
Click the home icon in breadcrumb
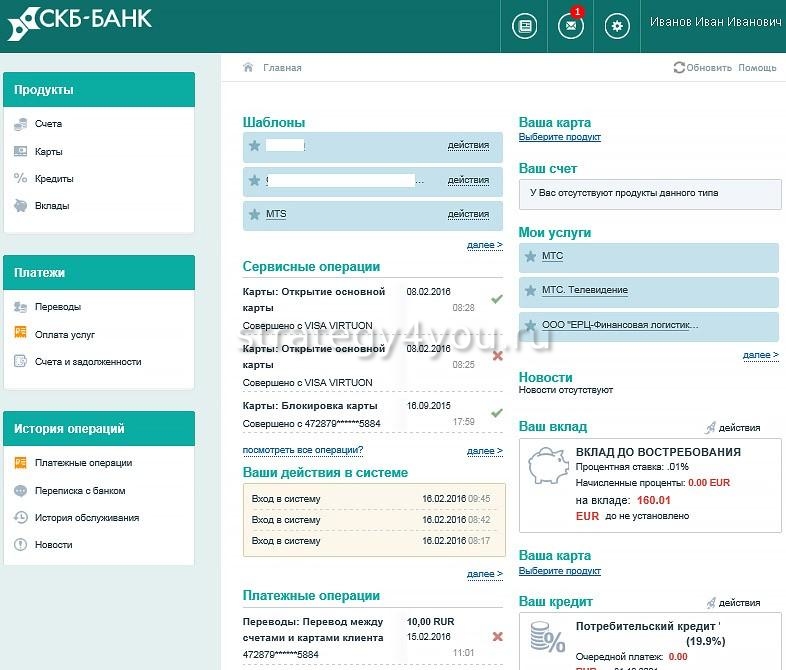tap(248, 67)
